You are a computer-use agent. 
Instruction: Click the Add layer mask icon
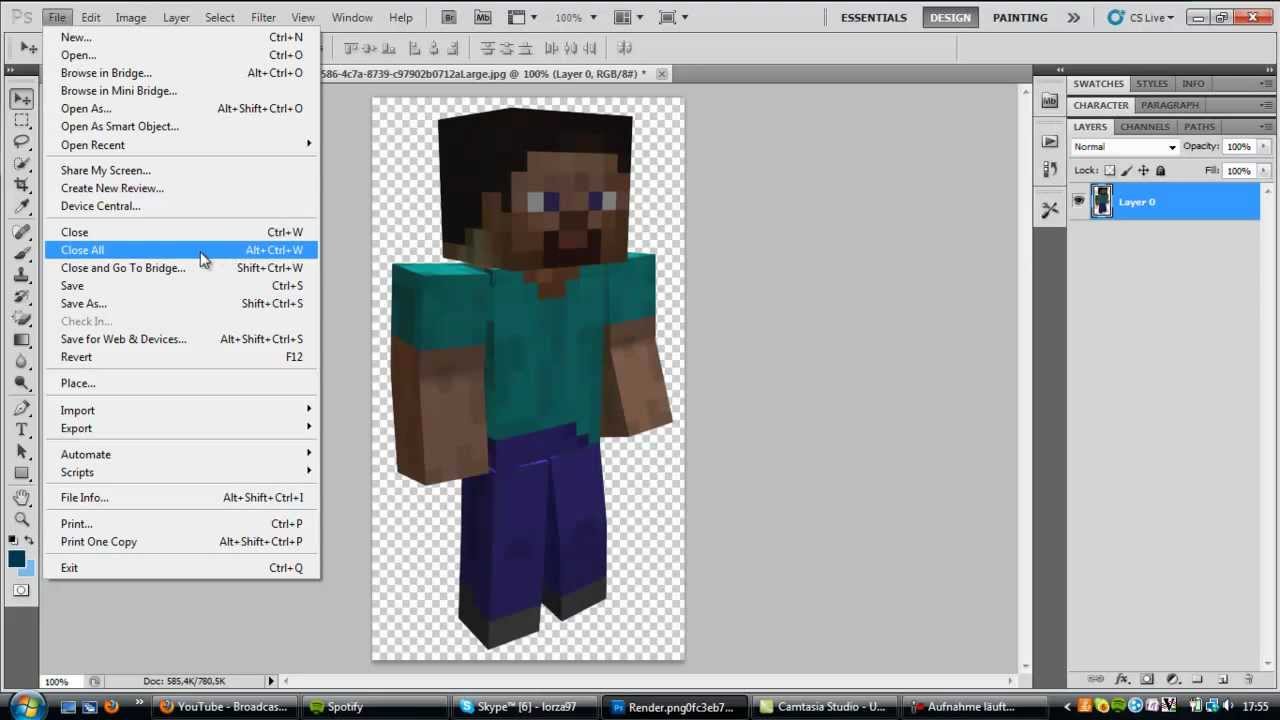(1147, 679)
